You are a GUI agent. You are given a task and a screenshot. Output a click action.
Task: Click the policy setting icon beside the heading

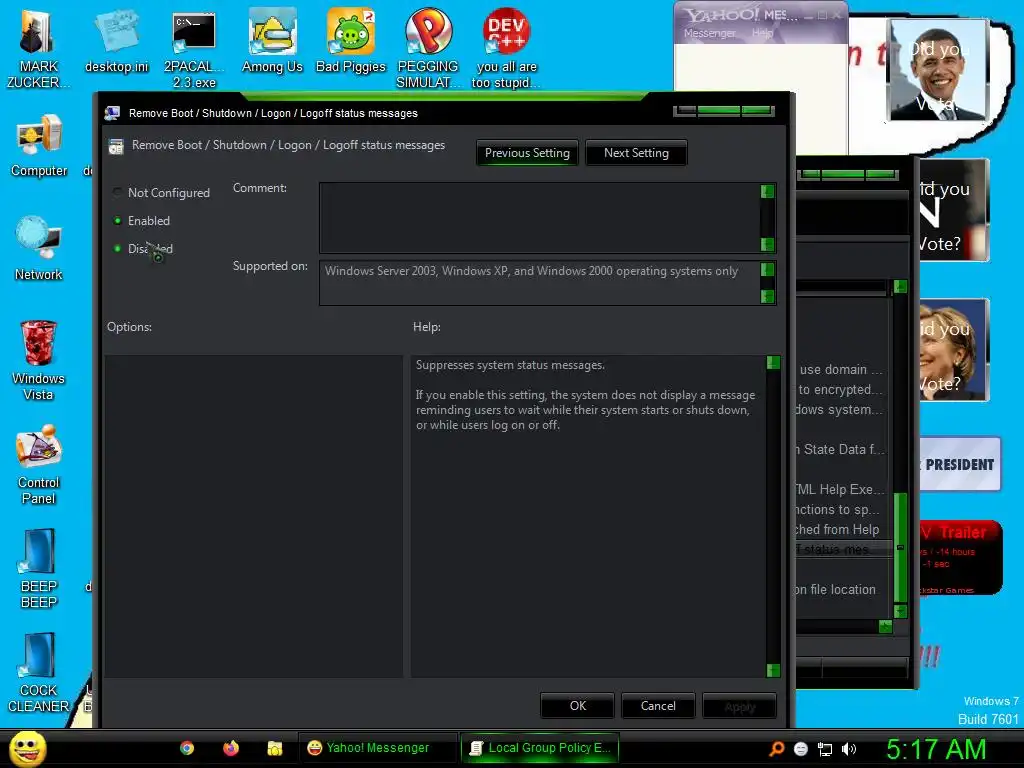[x=116, y=146]
